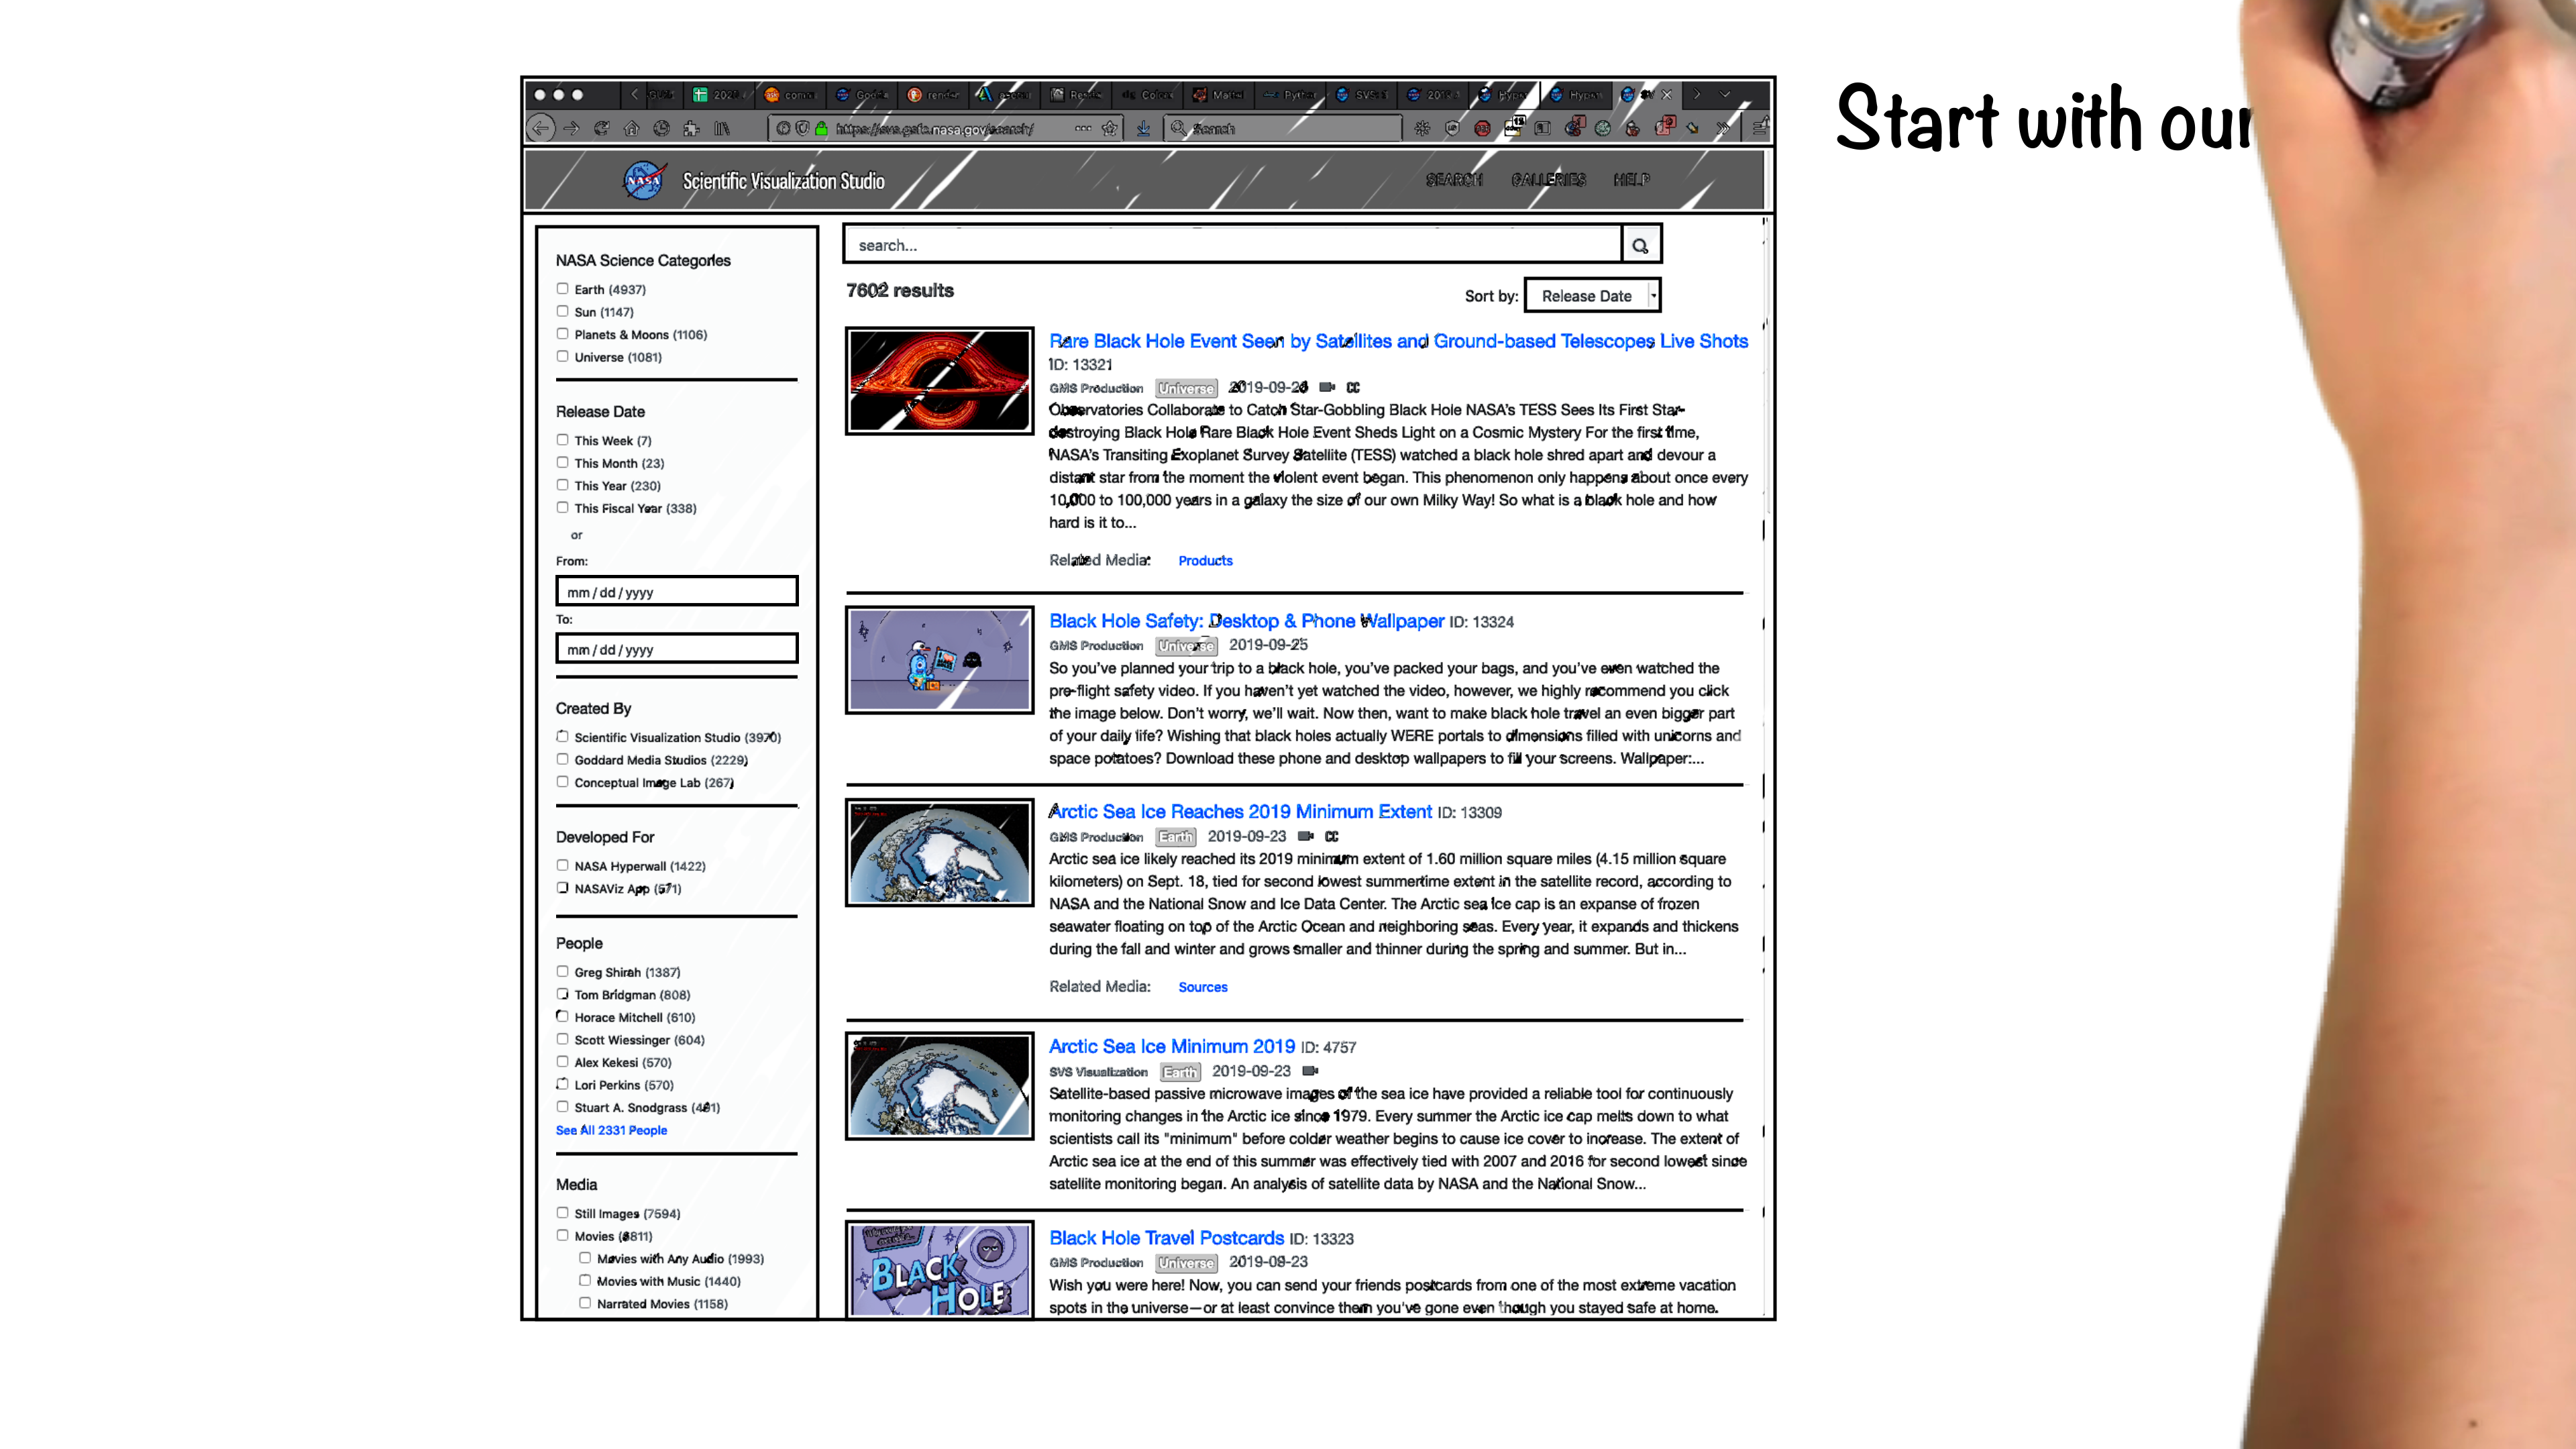
Task: Check the Sun (1147) category box
Action: click(x=562, y=311)
